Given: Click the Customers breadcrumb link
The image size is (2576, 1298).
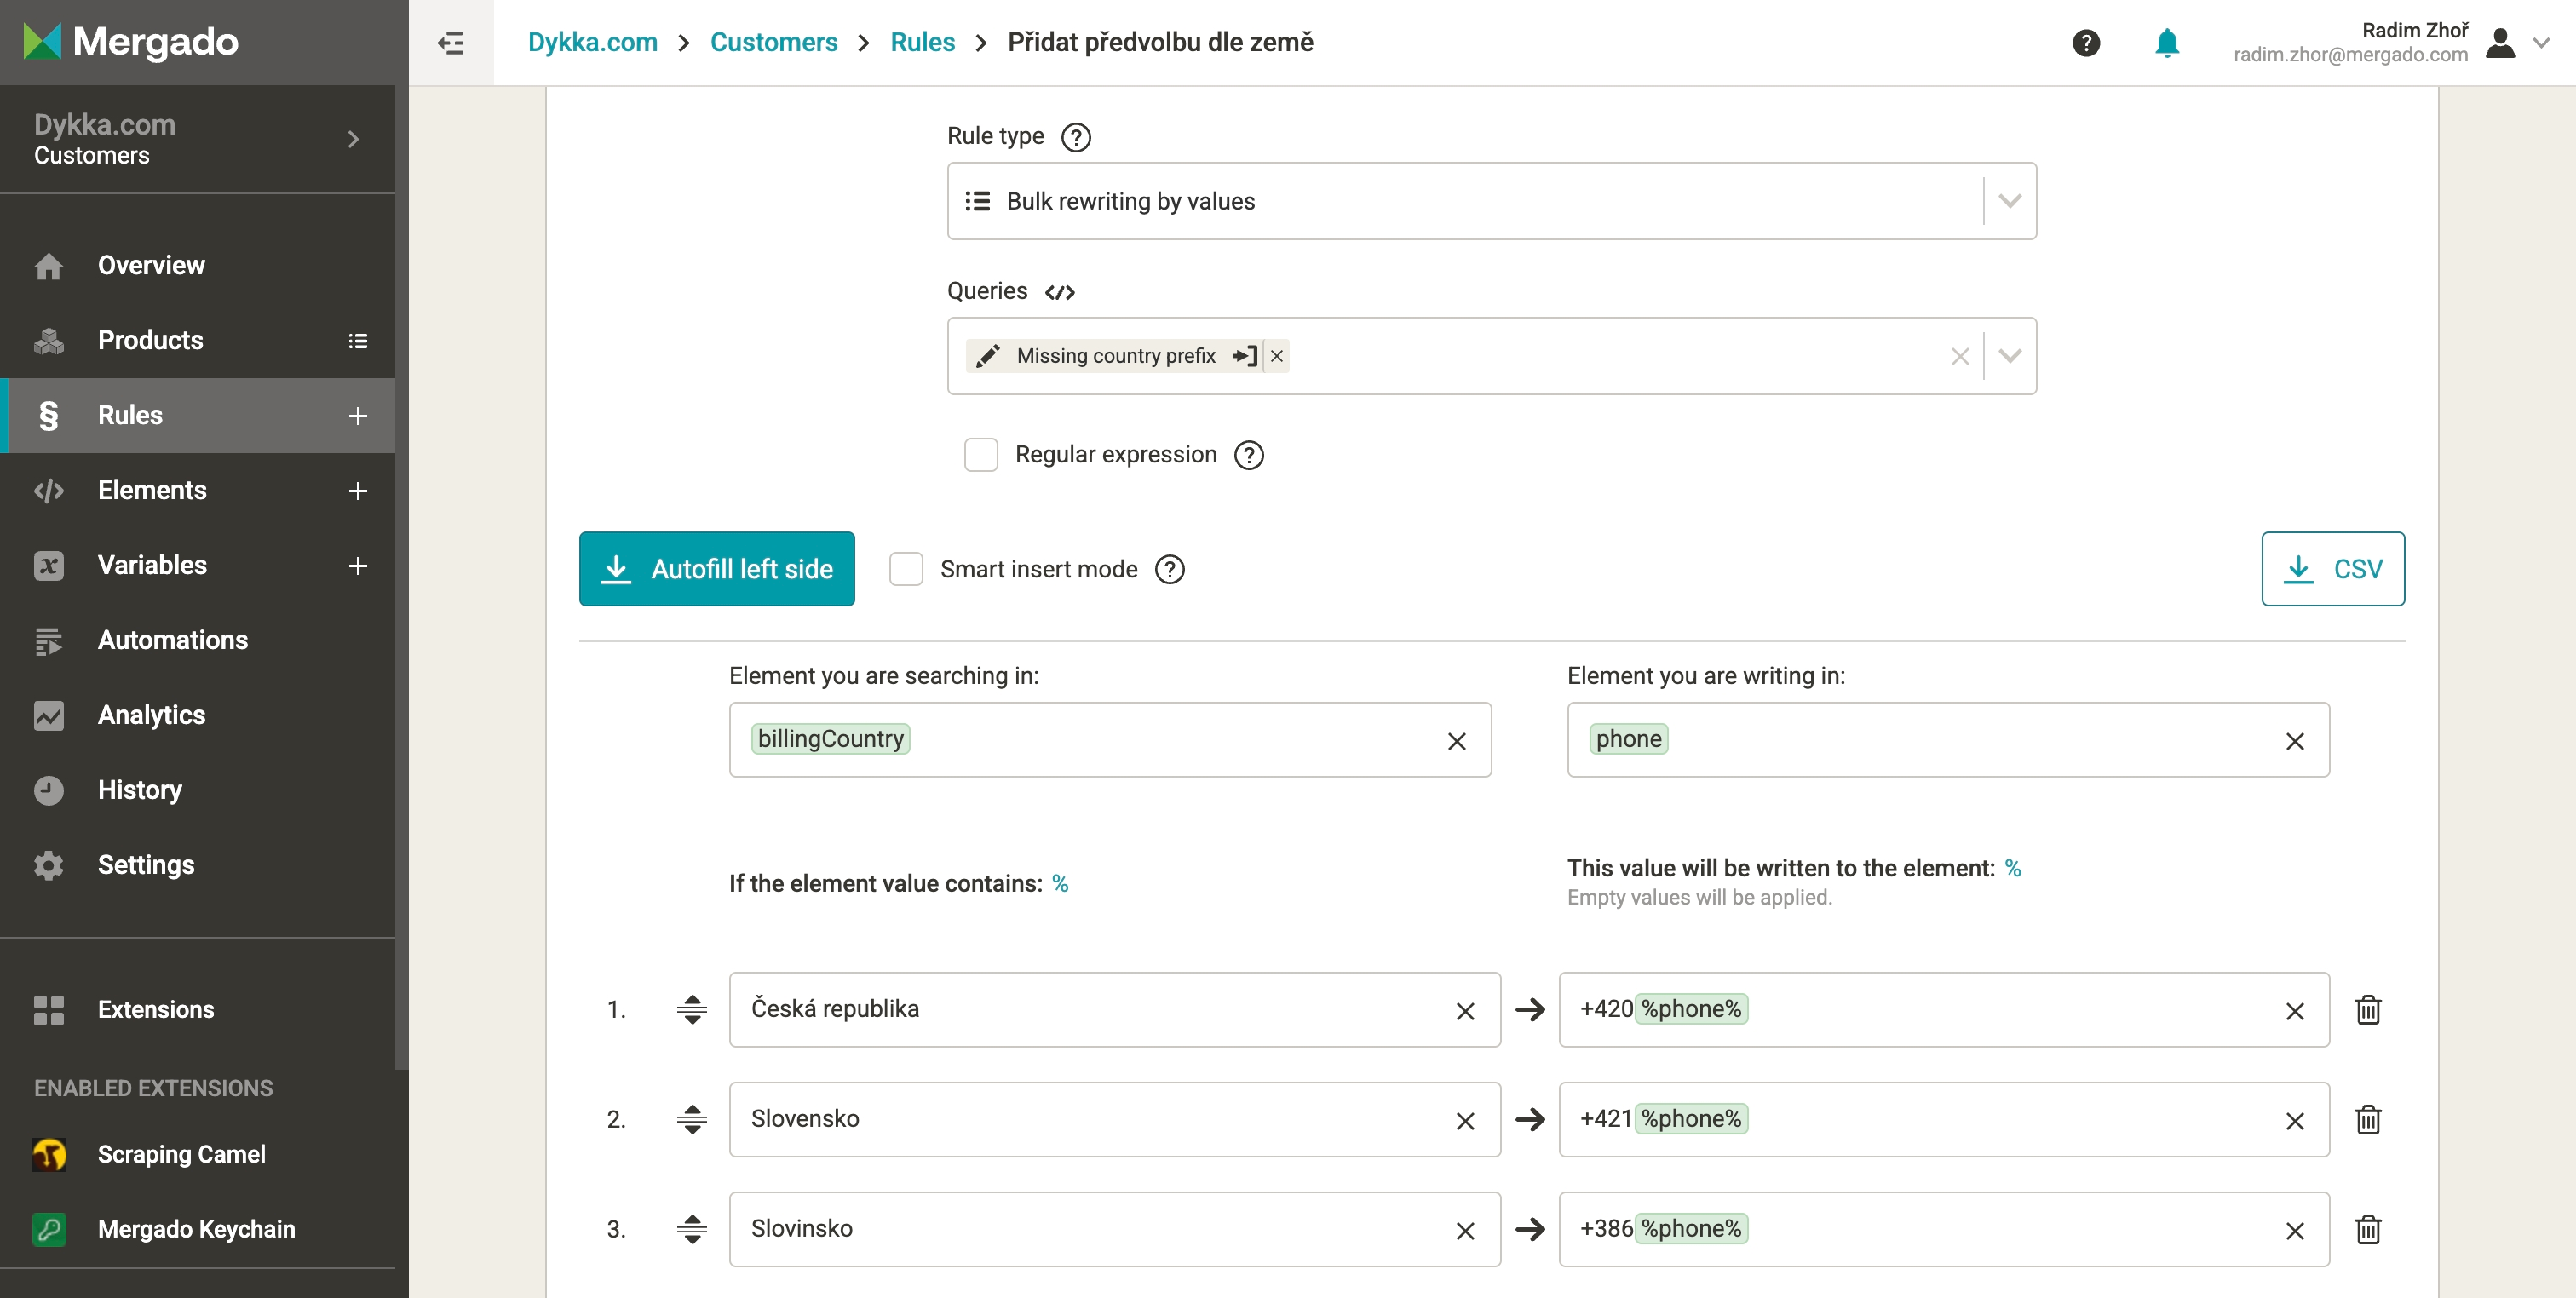Looking at the screenshot, I should pyautogui.click(x=773, y=42).
